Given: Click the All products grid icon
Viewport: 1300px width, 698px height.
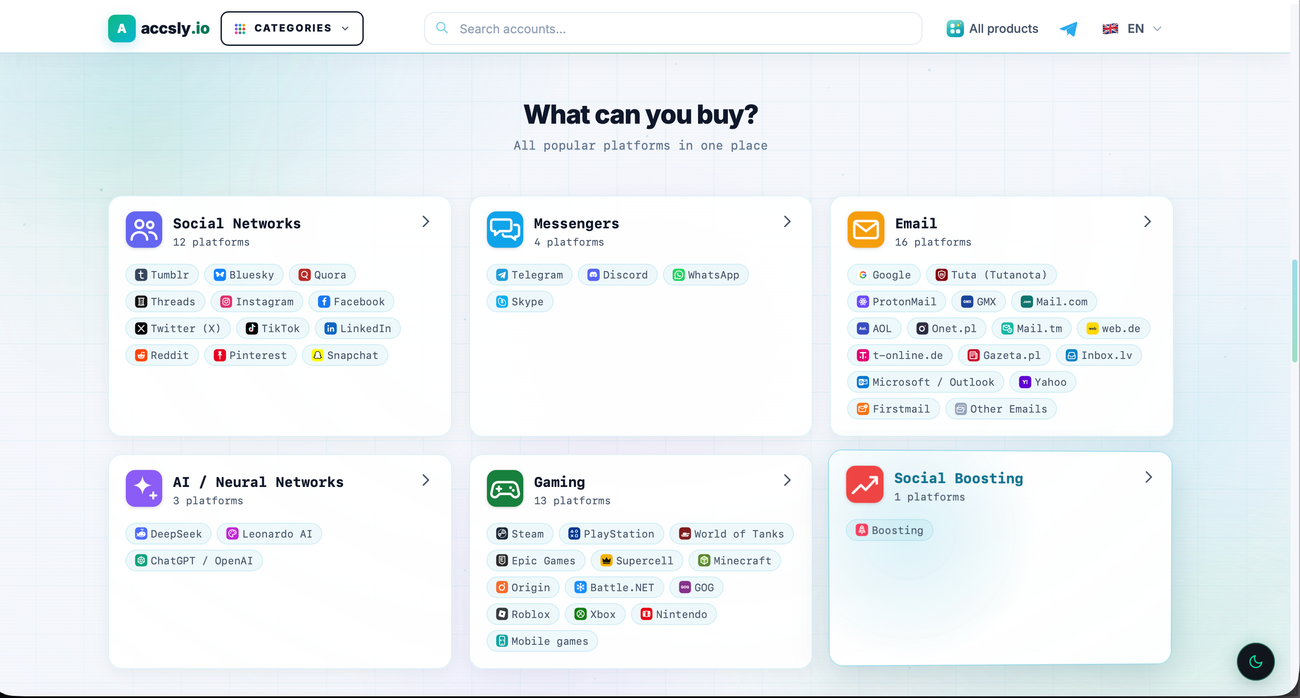Looking at the screenshot, I should click(x=955, y=29).
